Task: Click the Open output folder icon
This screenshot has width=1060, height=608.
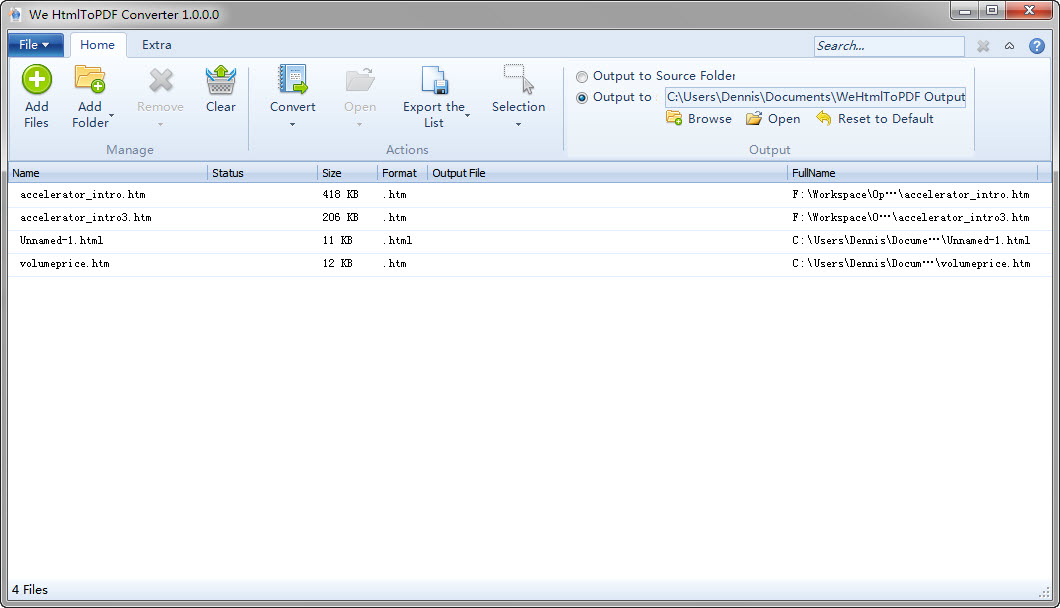Action: coord(754,119)
